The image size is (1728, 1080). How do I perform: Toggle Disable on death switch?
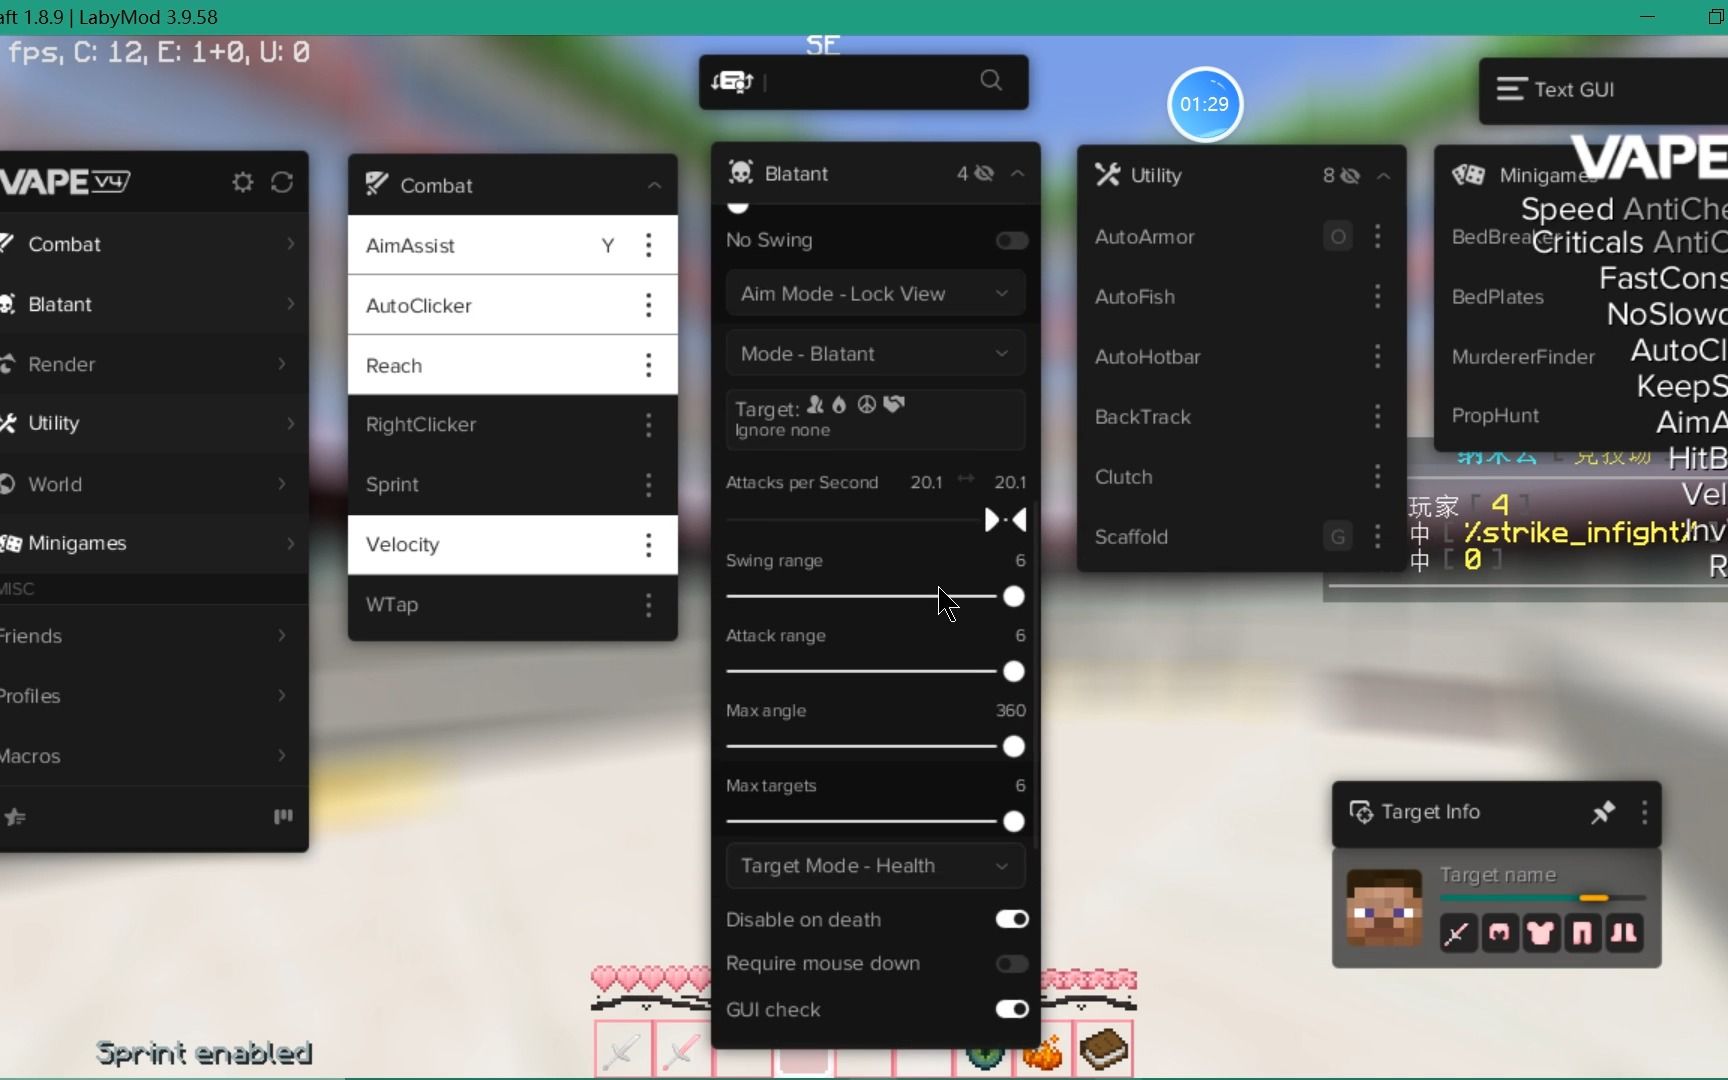tap(1012, 919)
